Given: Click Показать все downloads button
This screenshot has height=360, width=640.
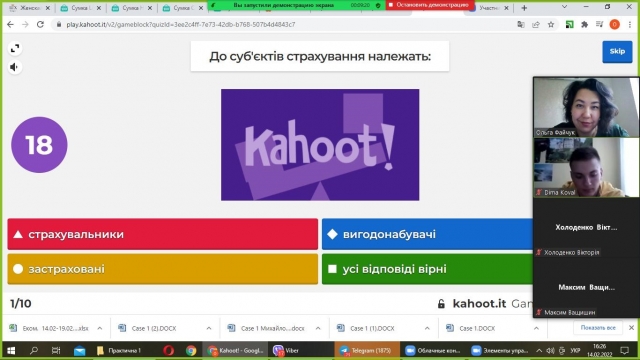Looking at the screenshot, I should click(598, 328).
